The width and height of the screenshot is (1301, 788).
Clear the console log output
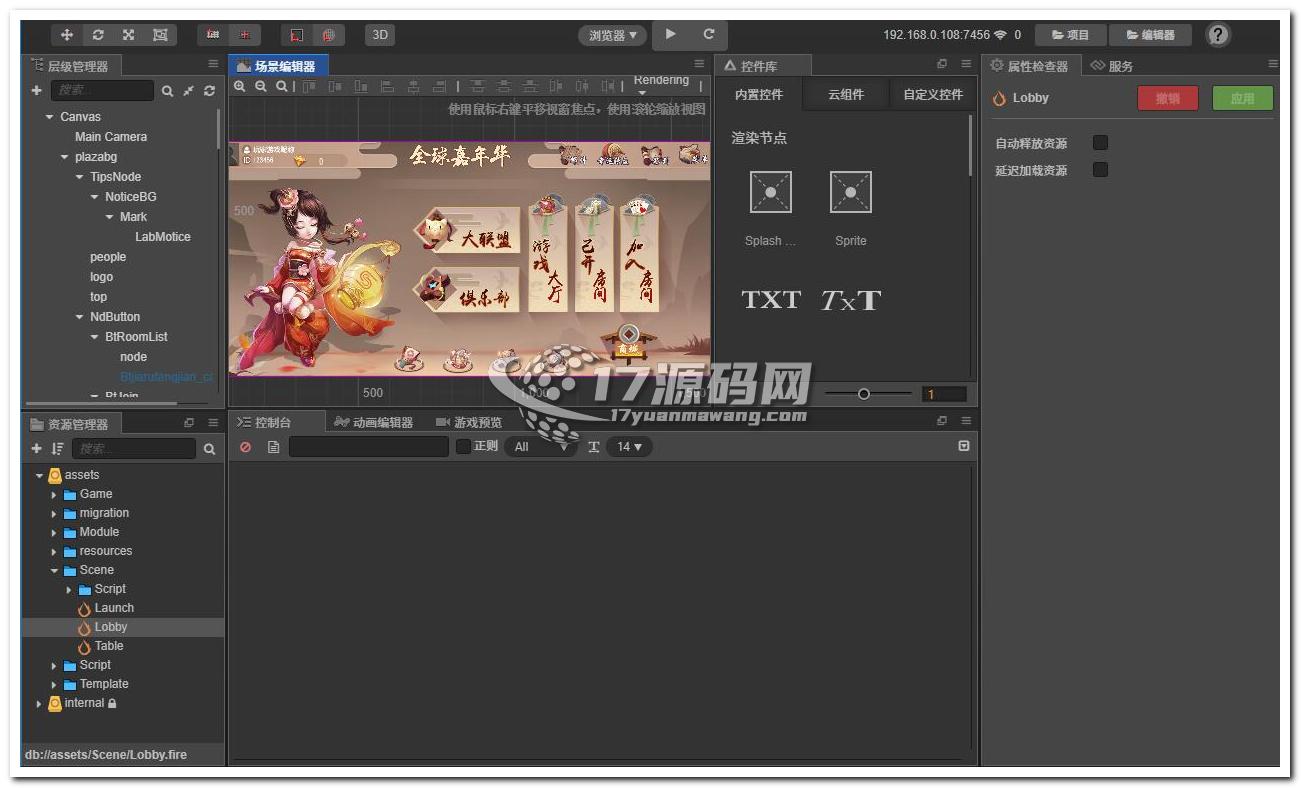tap(246, 447)
